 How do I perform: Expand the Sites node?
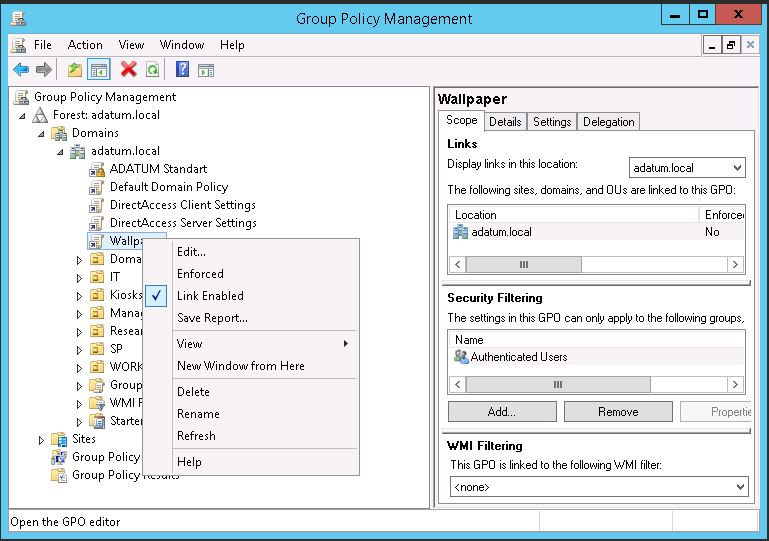[41, 440]
